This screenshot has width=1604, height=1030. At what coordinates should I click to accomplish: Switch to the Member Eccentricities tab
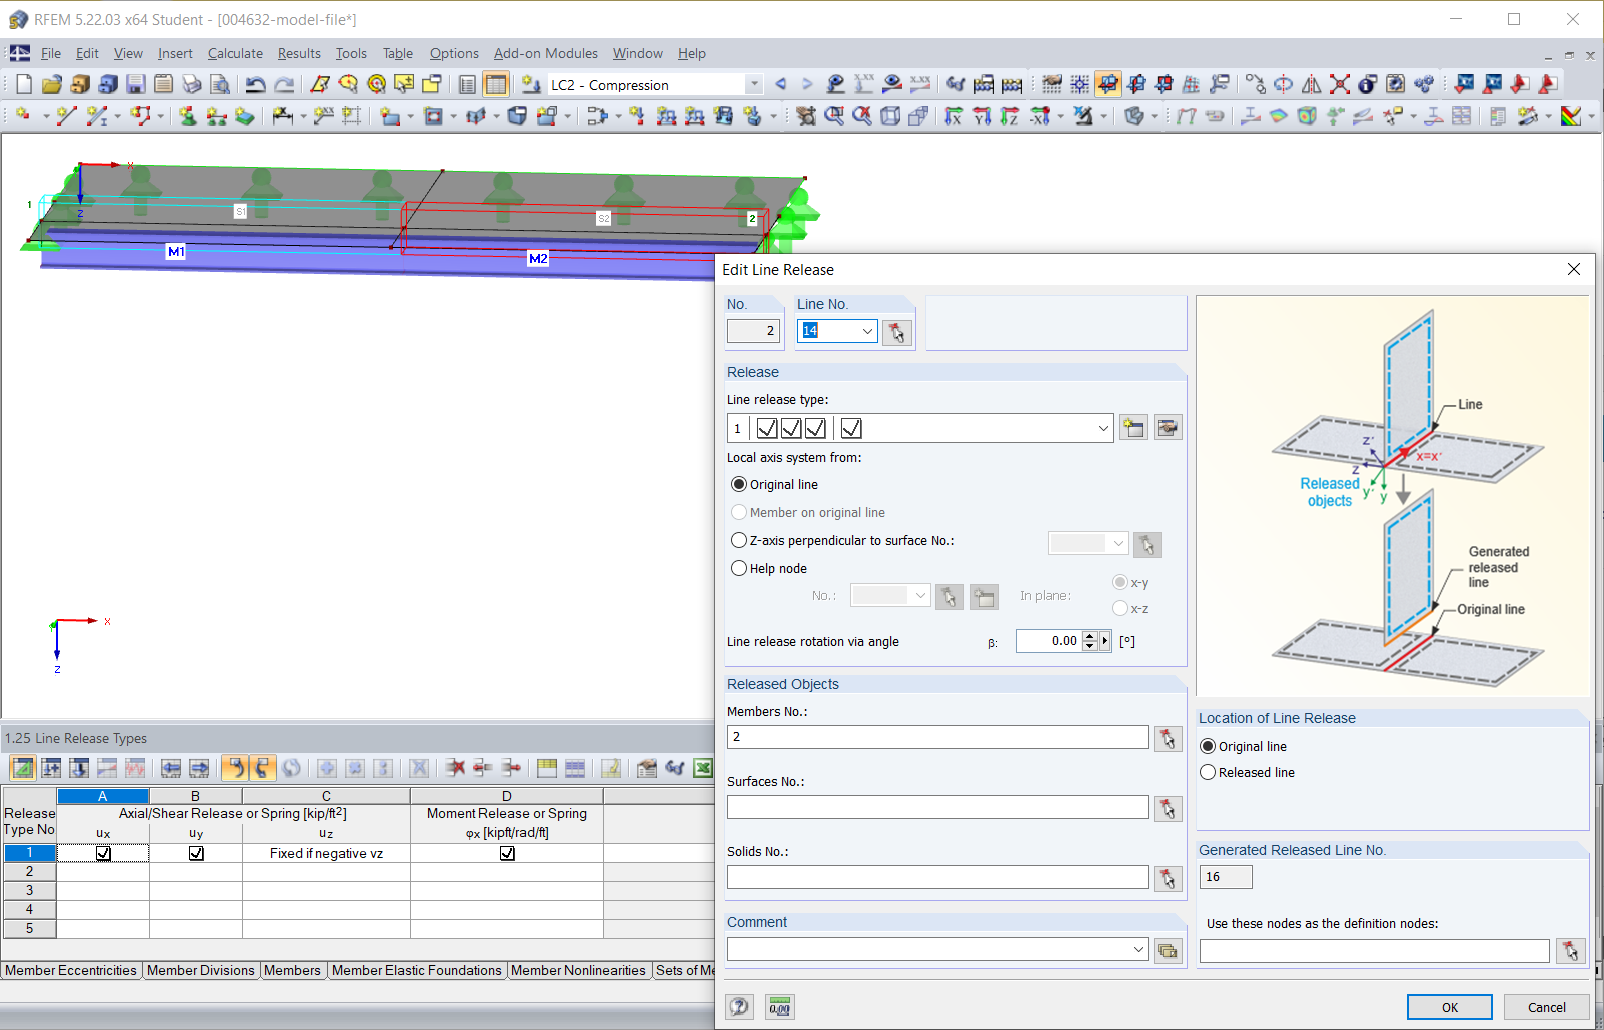(x=71, y=970)
